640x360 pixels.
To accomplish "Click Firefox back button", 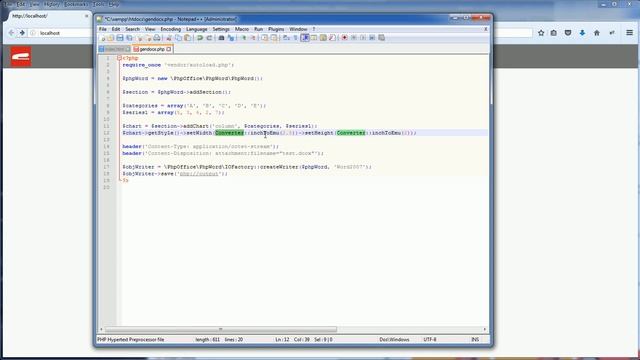I will coord(11,33).
